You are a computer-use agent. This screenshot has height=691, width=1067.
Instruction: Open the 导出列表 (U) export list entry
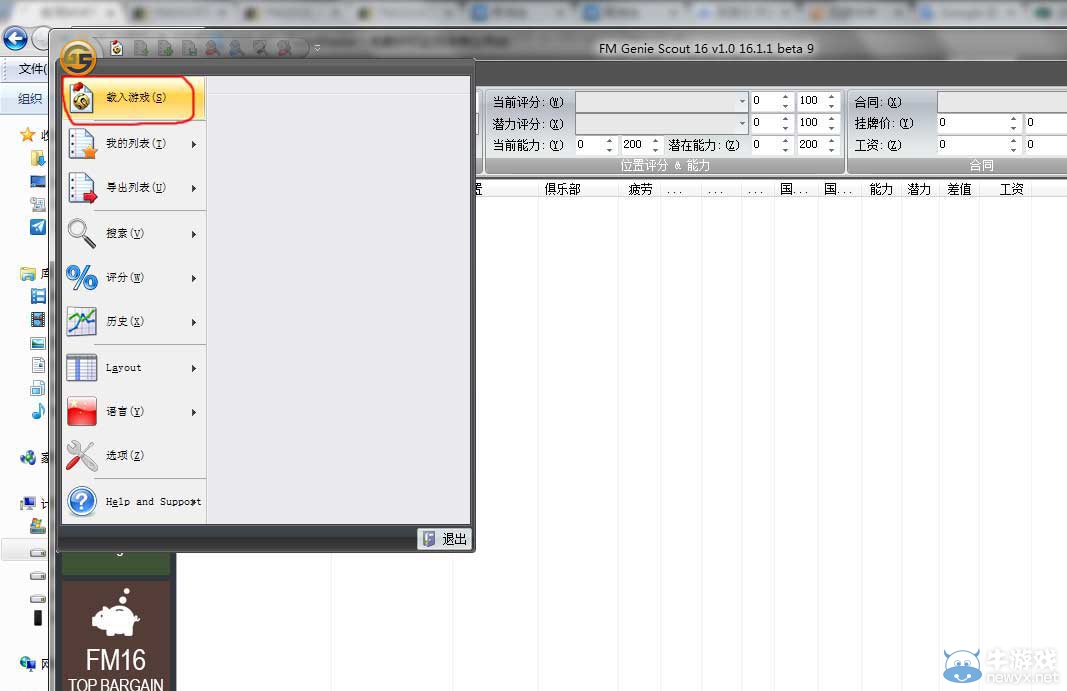[x=134, y=188]
